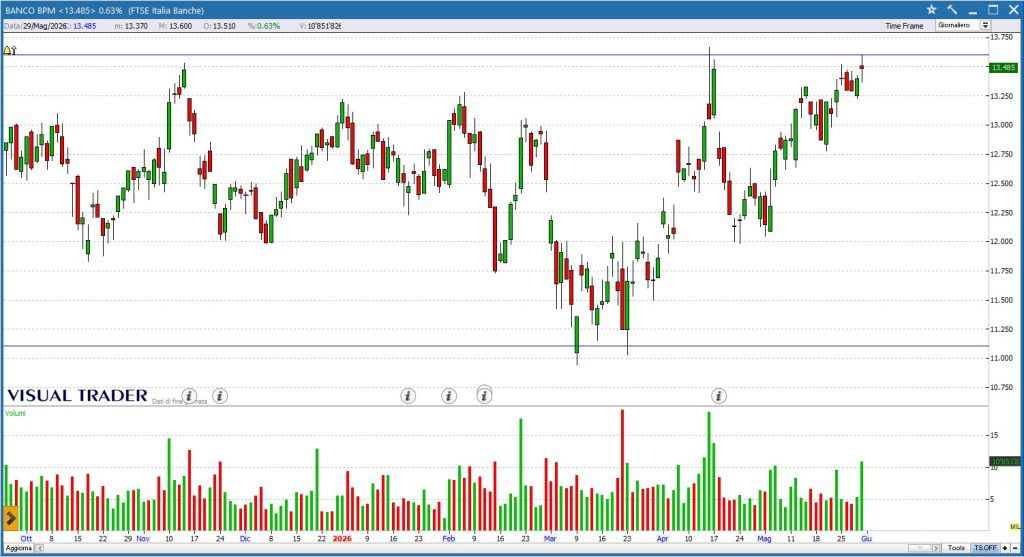The image size is (1024, 557).
Task: Open the info marker near November 24
Action: coord(220,396)
